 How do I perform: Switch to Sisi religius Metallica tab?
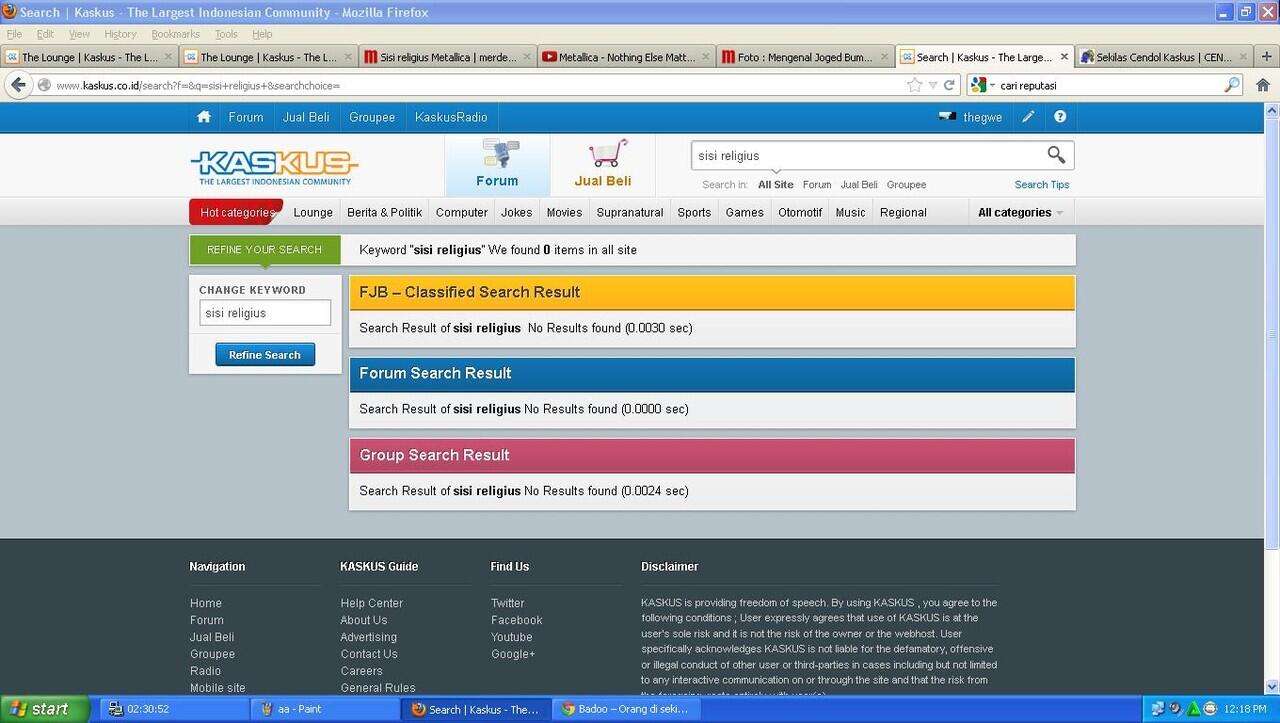(447, 57)
